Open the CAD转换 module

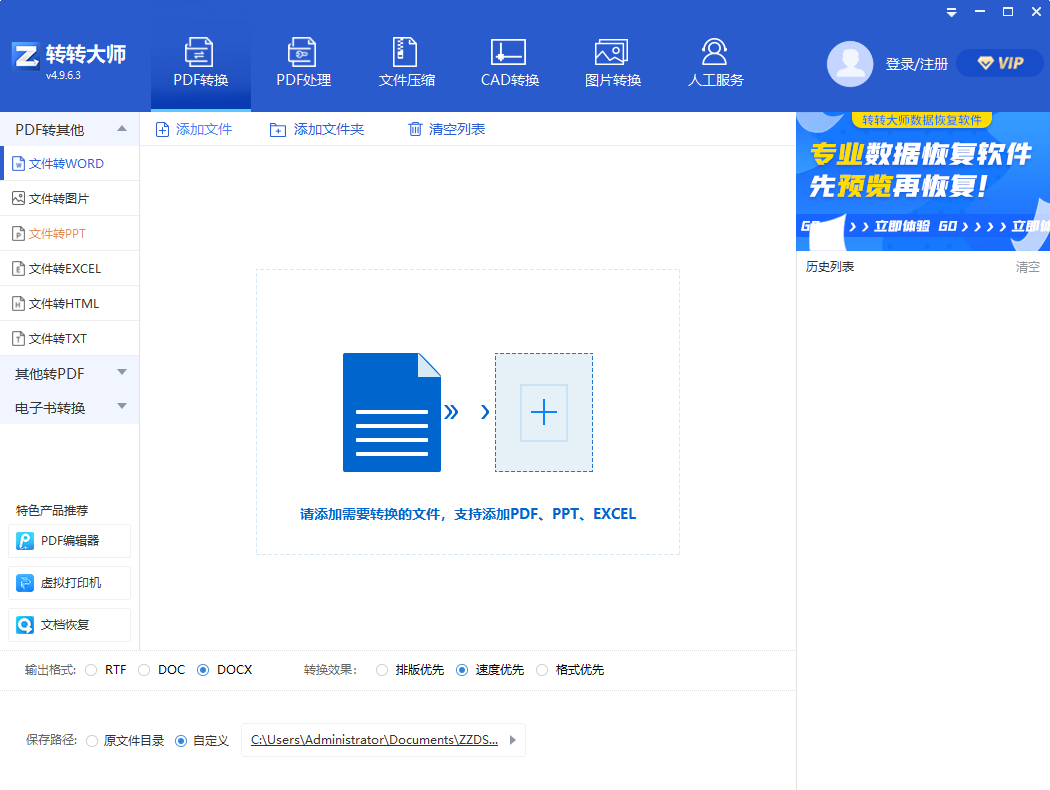point(508,60)
